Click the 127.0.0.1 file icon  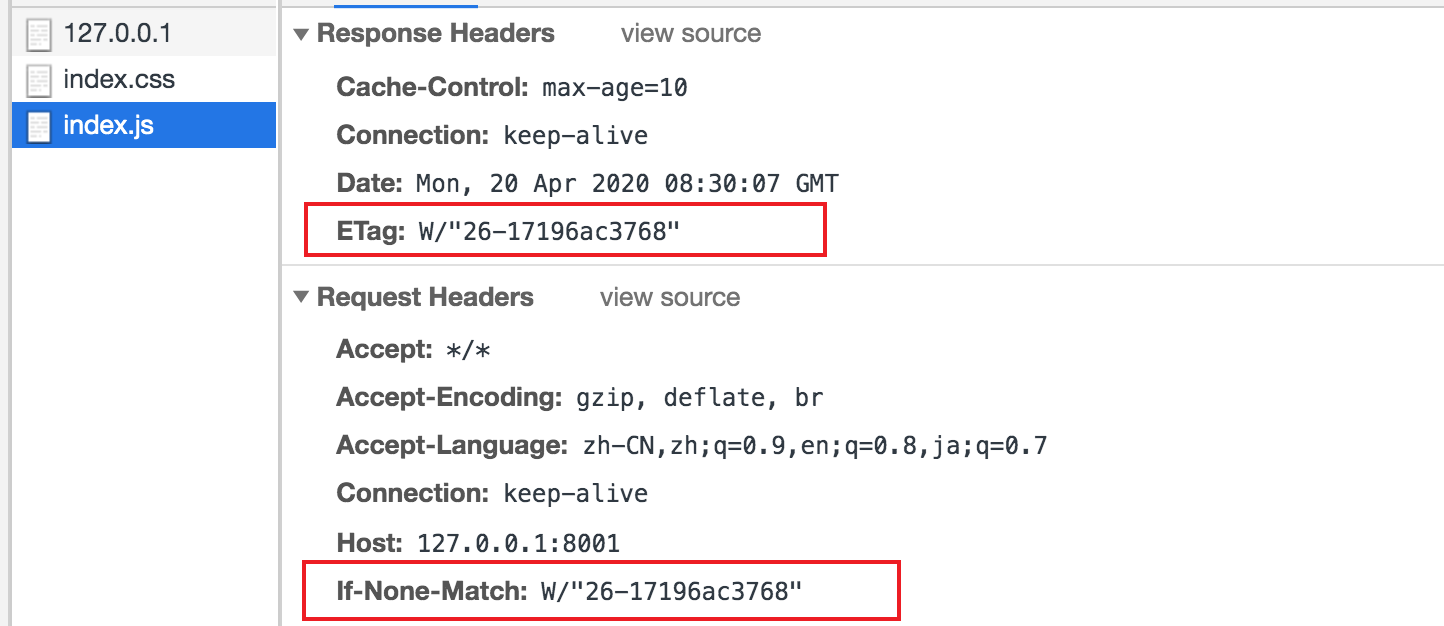pos(39,34)
